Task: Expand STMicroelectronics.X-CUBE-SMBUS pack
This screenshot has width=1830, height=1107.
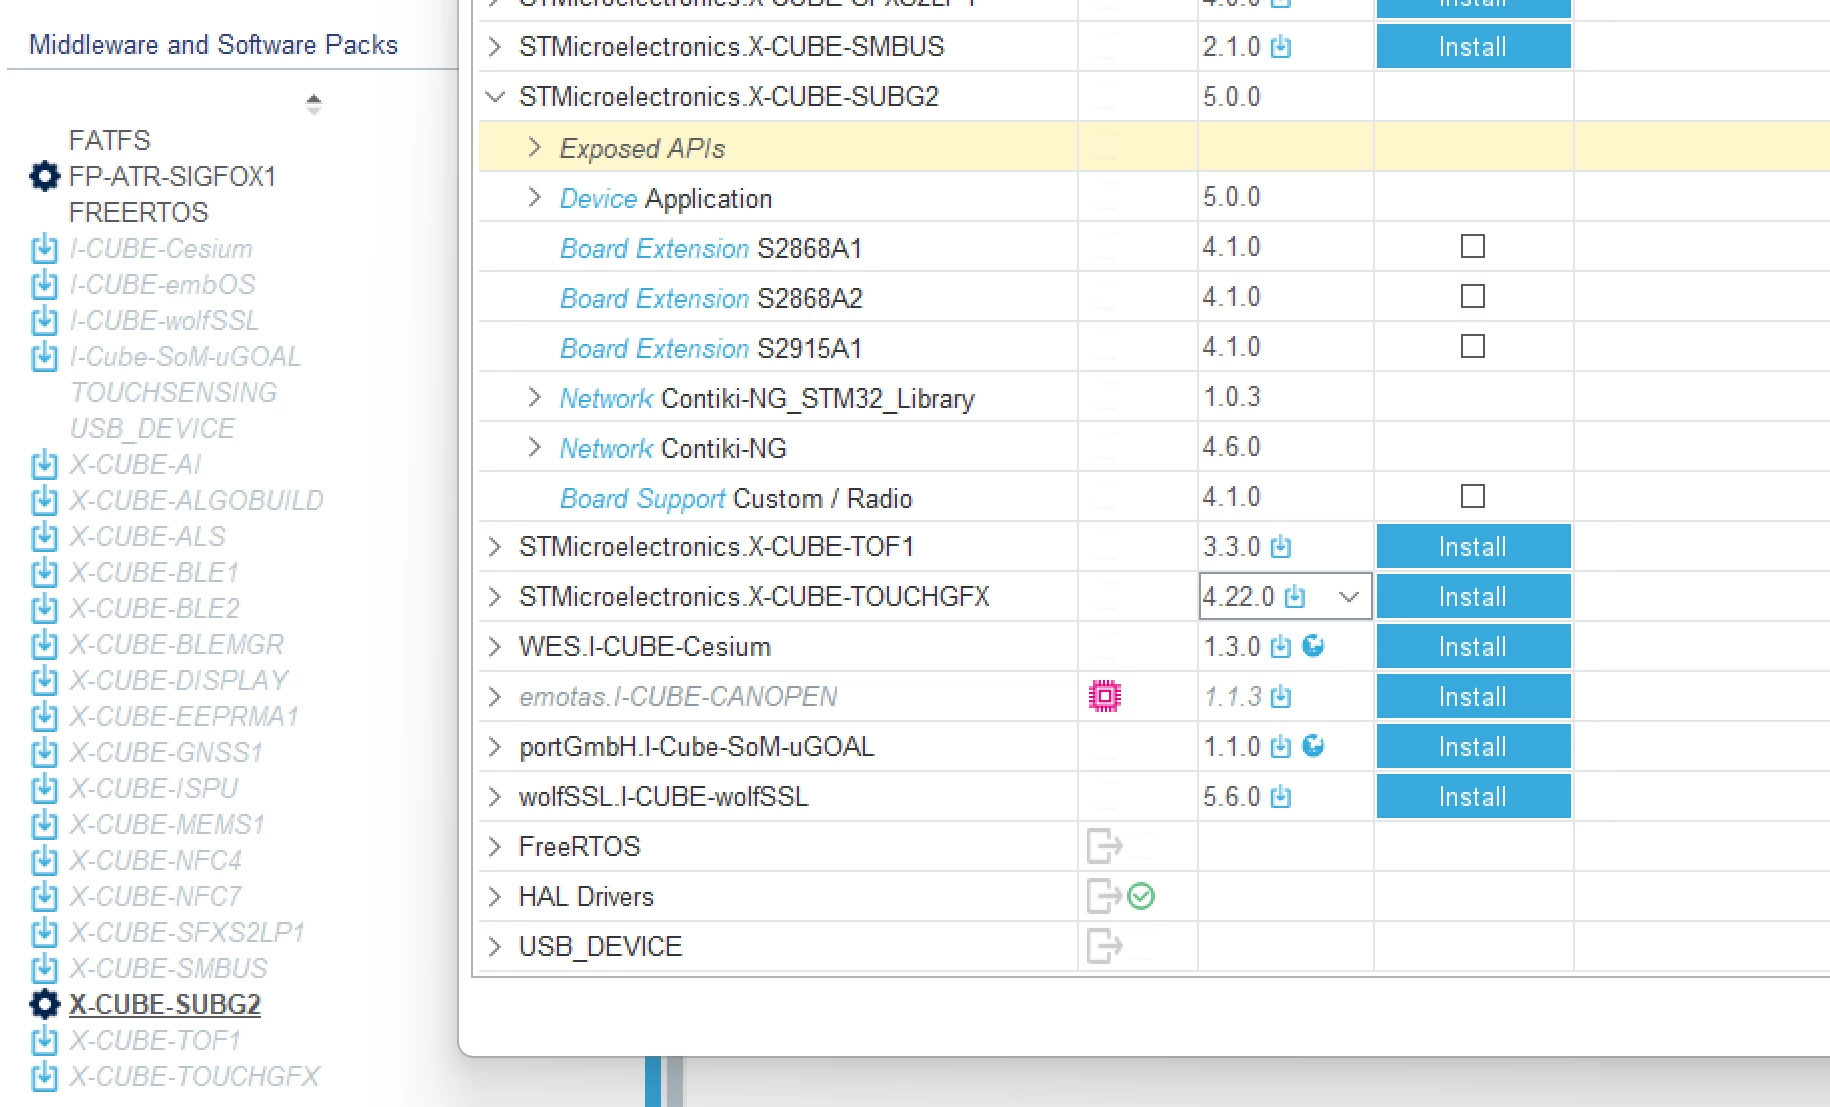Action: tap(494, 47)
